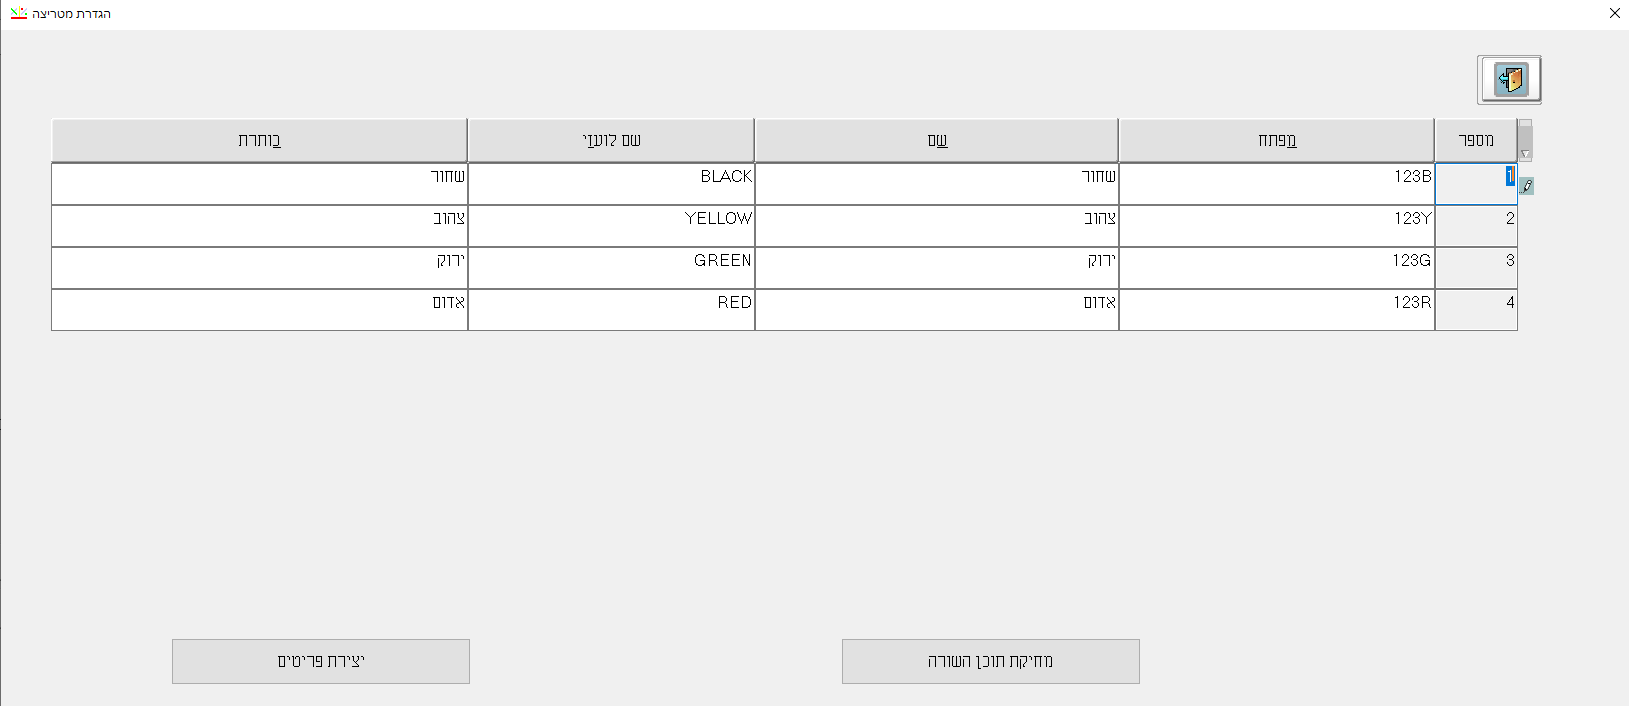Sort by the מפתח column header
1629x706 pixels.
point(1276,140)
